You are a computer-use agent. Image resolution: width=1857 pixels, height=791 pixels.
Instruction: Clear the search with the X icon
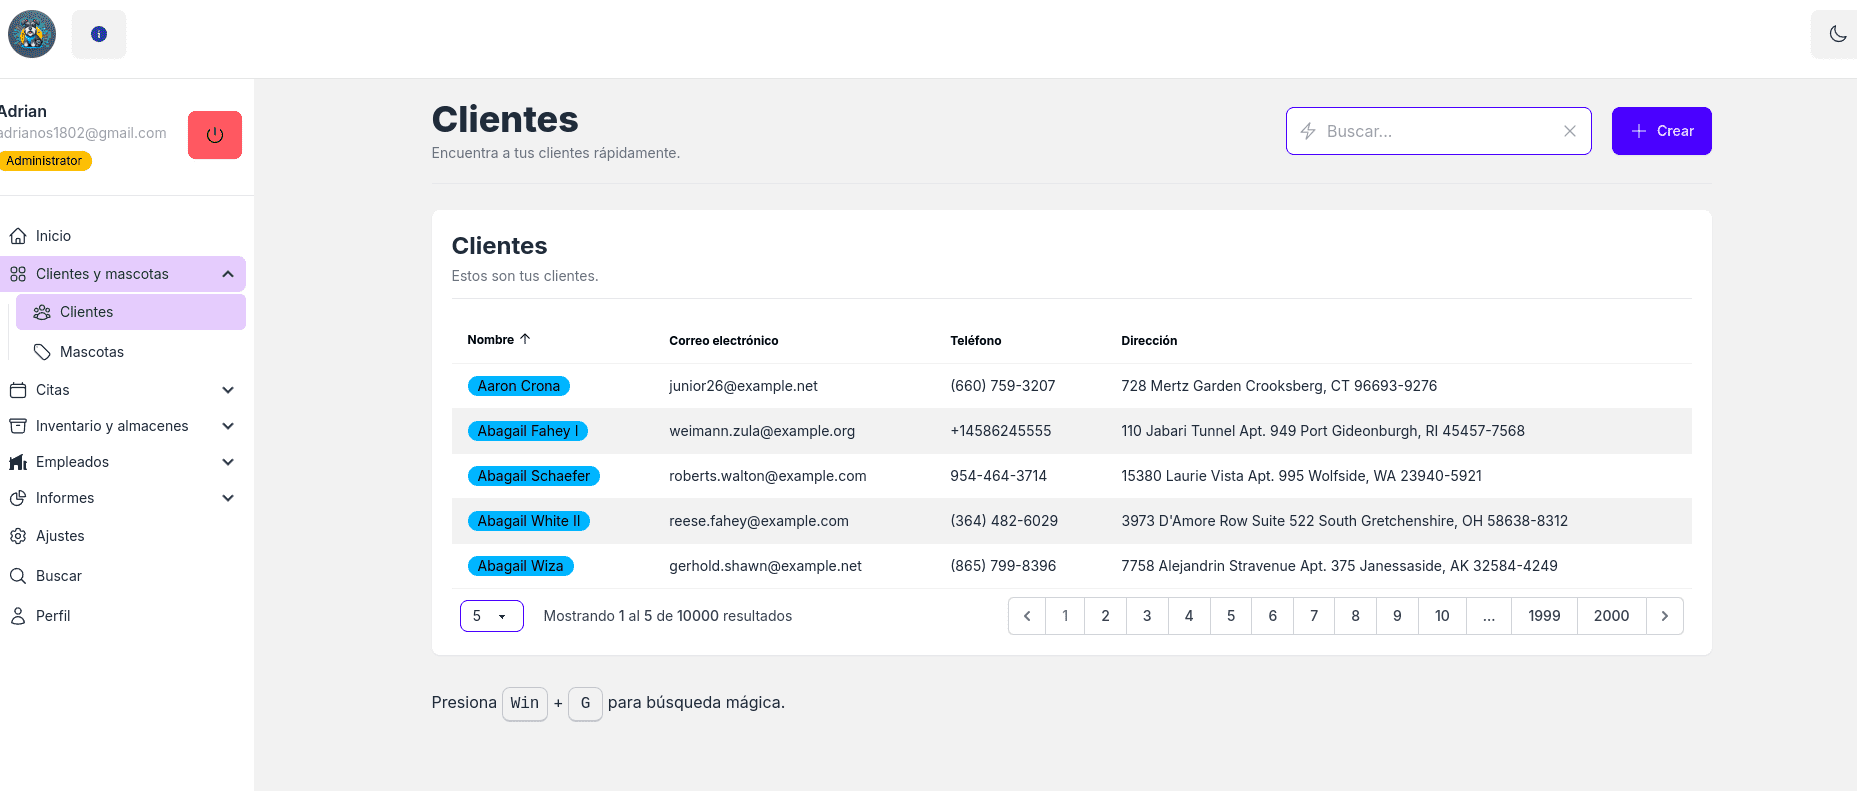1570,131
